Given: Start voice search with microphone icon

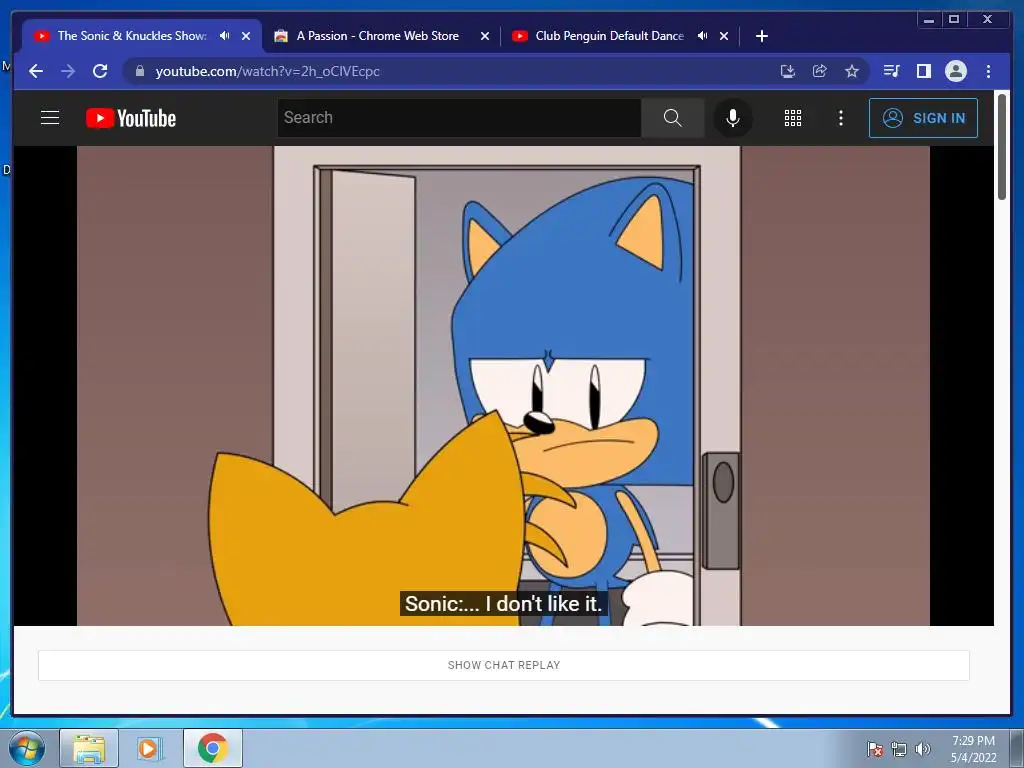Looking at the screenshot, I should click(733, 118).
